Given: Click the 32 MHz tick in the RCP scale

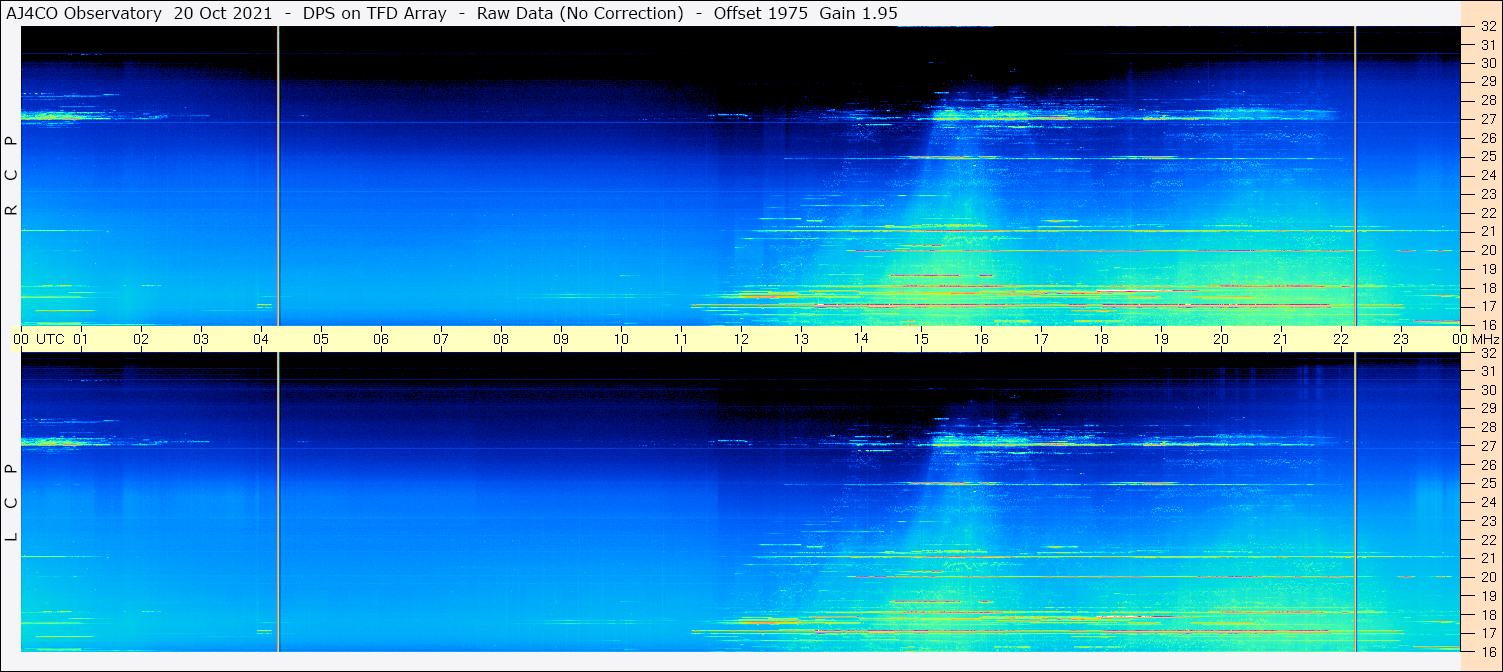Looking at the screenshot, I should coord(1487,27).
